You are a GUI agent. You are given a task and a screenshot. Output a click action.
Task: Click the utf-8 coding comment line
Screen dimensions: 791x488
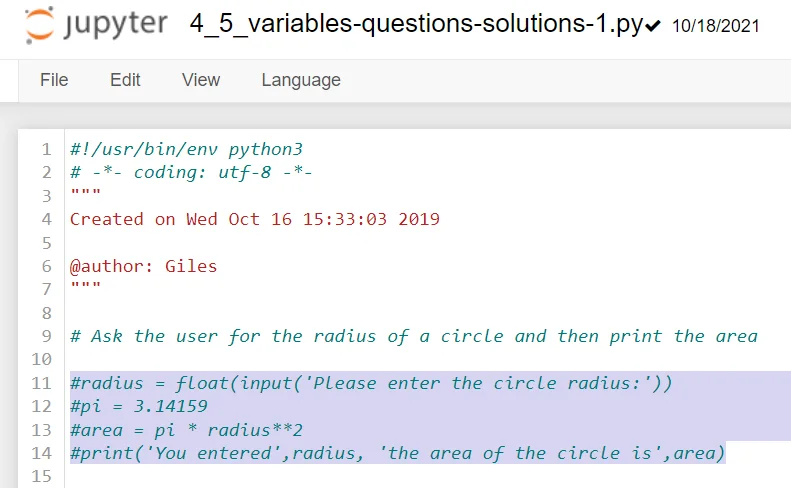[x=191, y=173]
